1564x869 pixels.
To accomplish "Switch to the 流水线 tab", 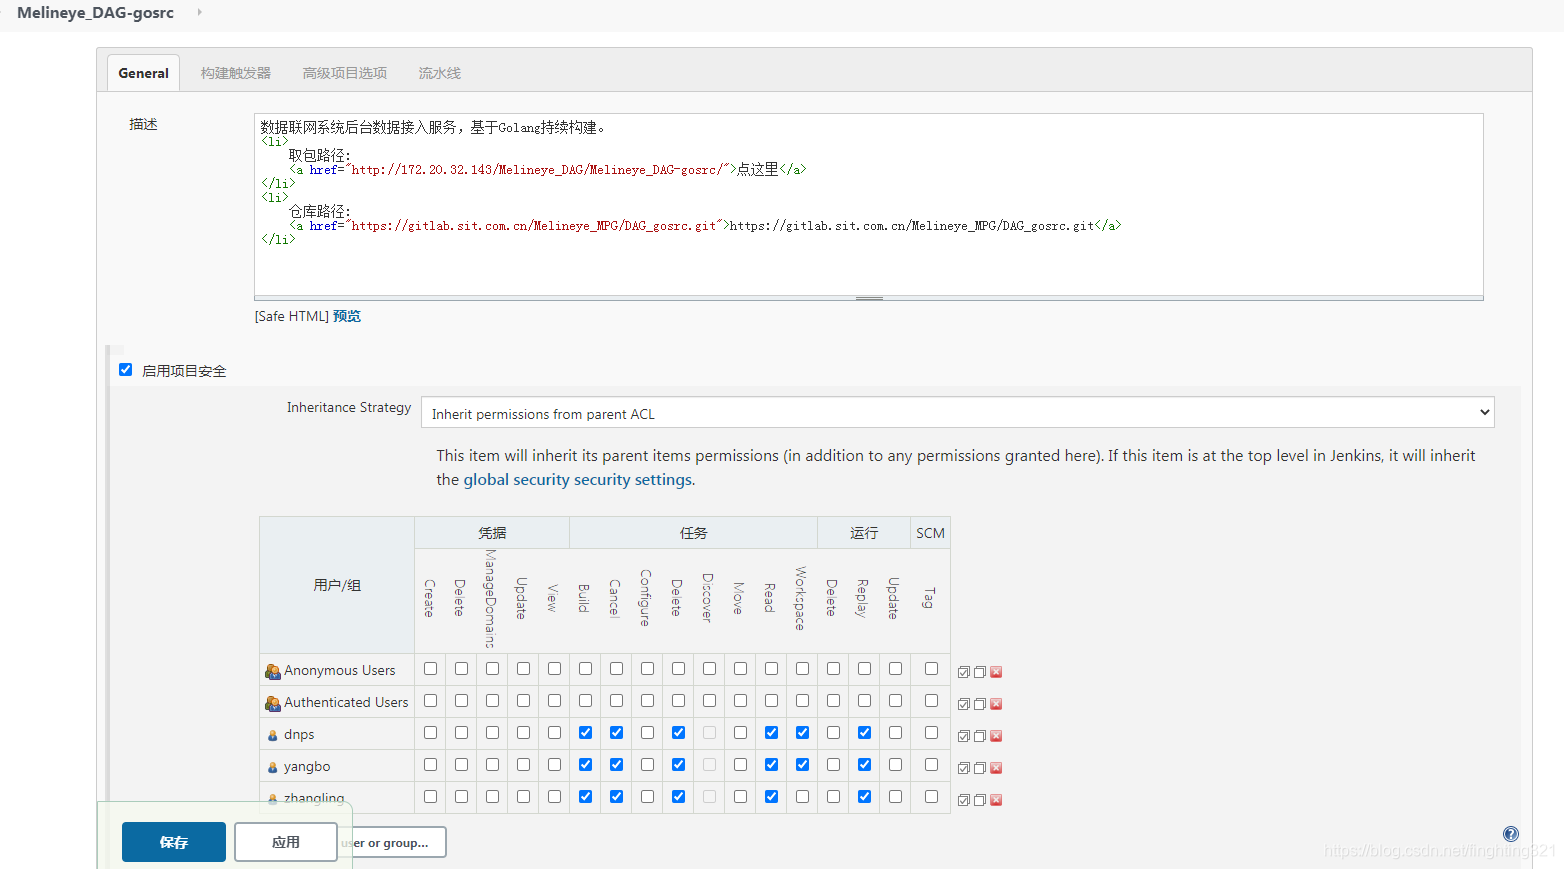I will coord(439,73).
